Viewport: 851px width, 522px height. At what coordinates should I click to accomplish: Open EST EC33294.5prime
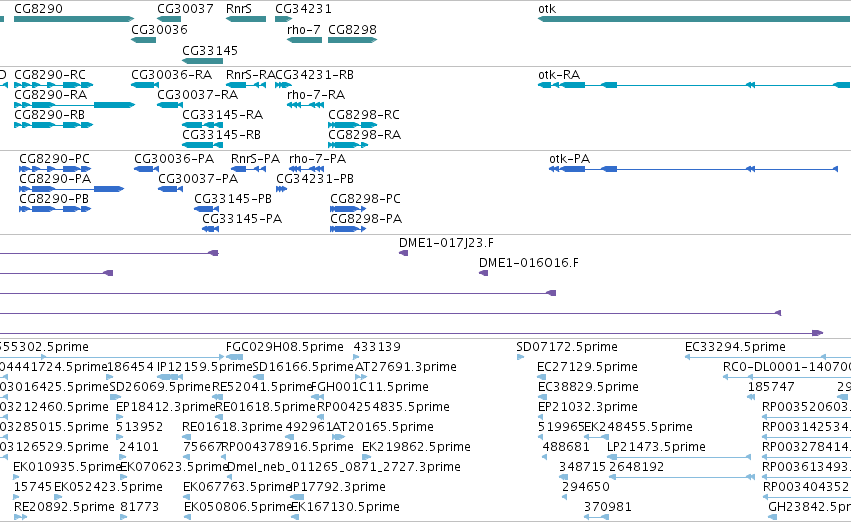735,347
